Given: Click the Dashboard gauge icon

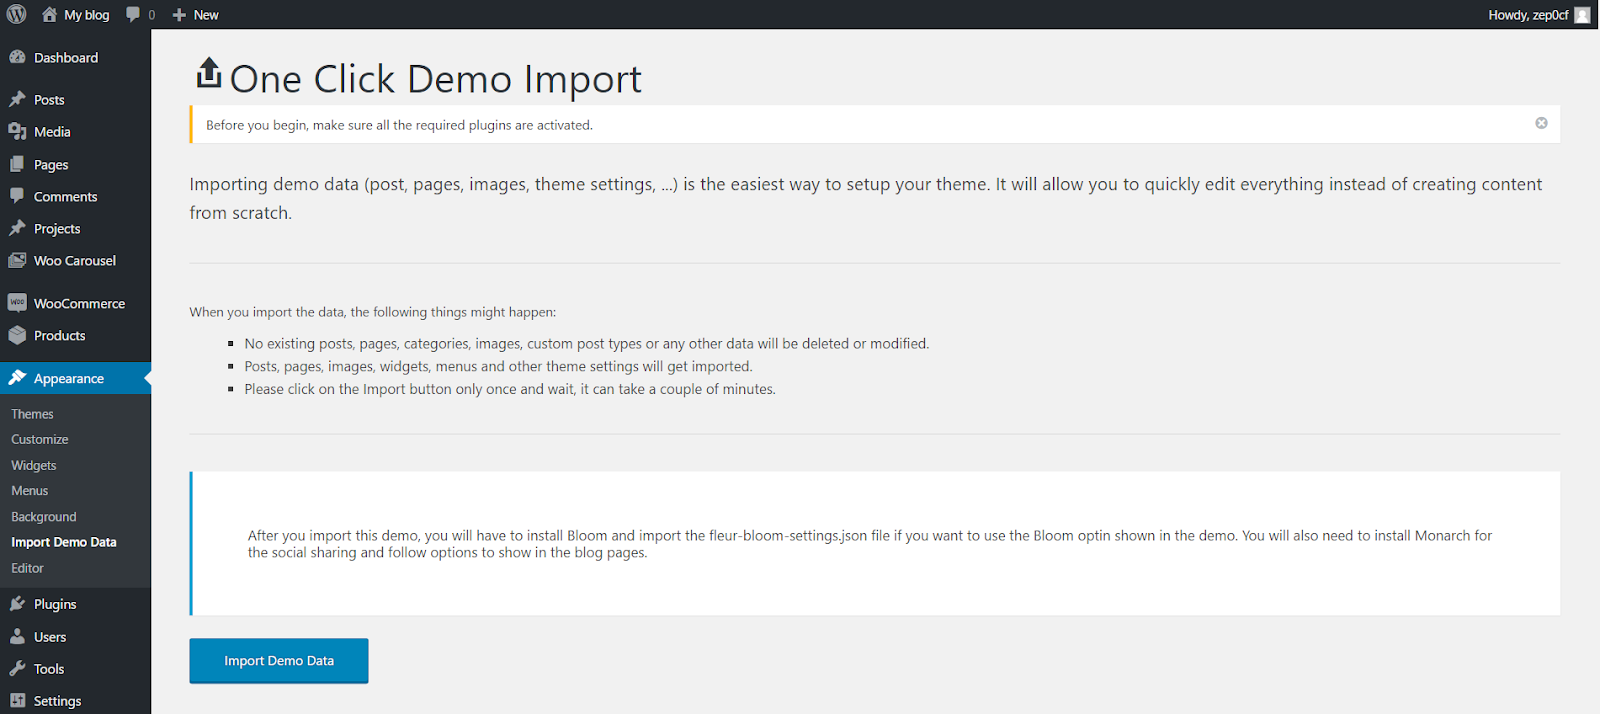Looking at the screenshot, I should [x=17, y=58].
